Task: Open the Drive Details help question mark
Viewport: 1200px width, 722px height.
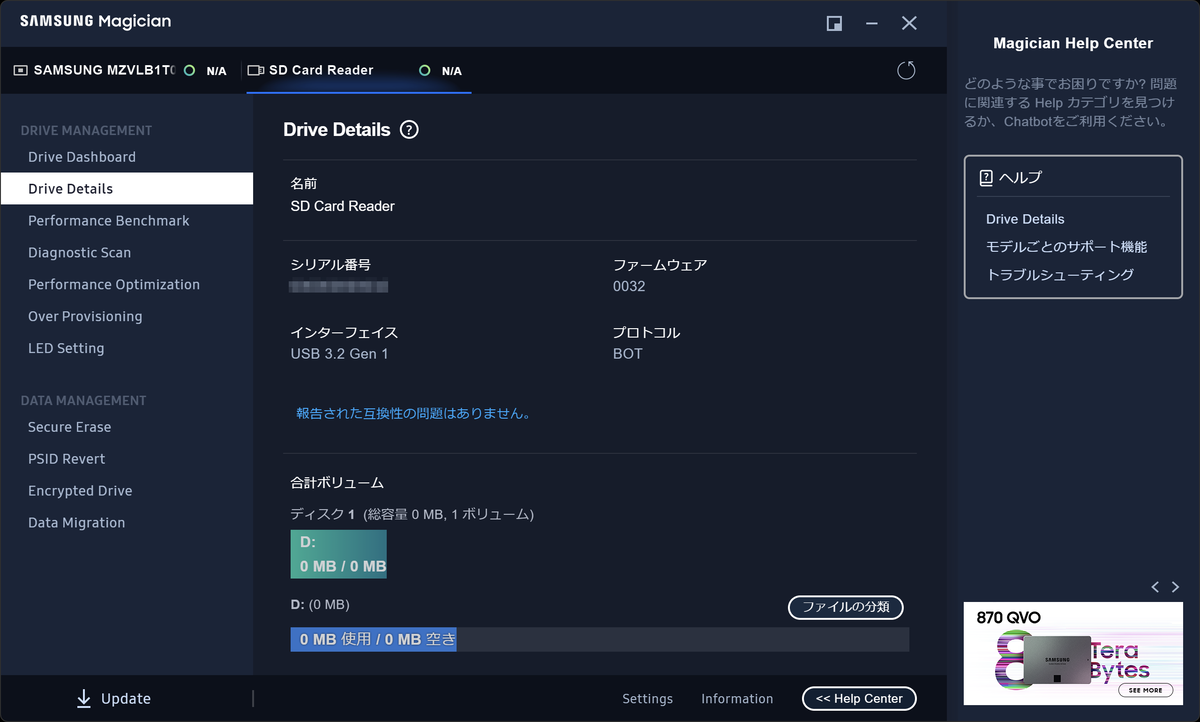Action: pos(409,129)
